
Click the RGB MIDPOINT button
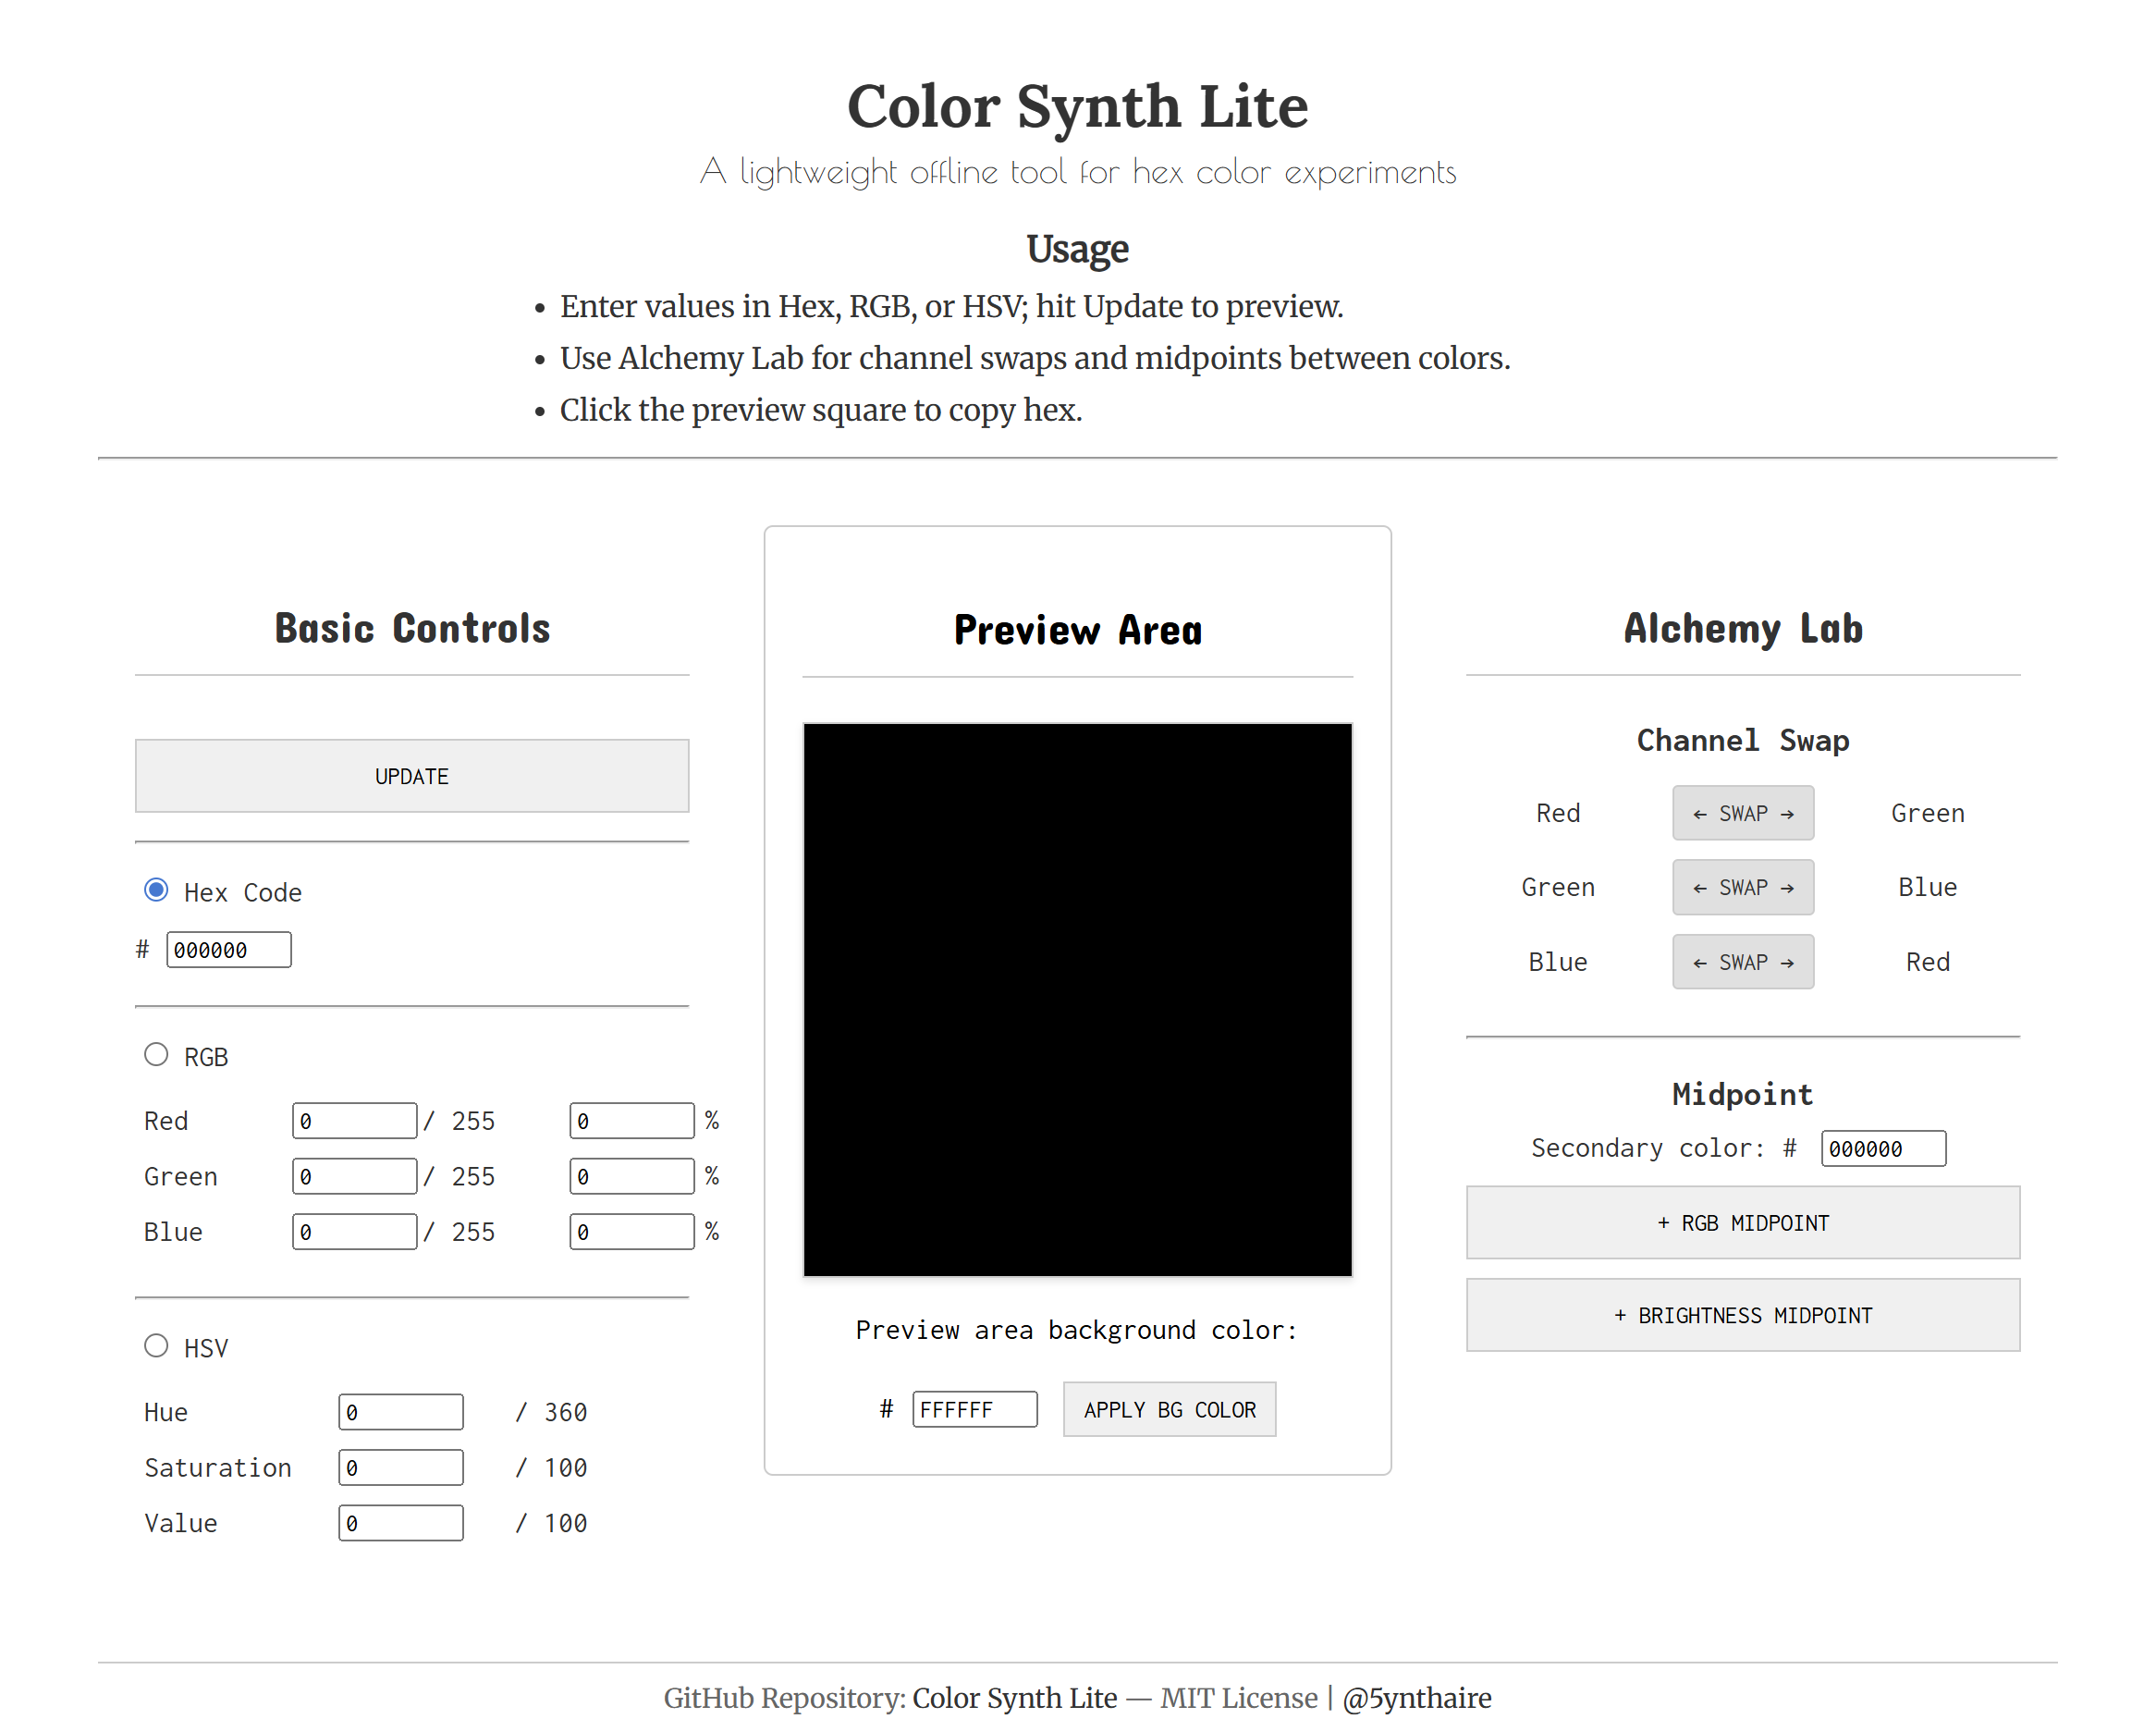tap(1742, 1222)
